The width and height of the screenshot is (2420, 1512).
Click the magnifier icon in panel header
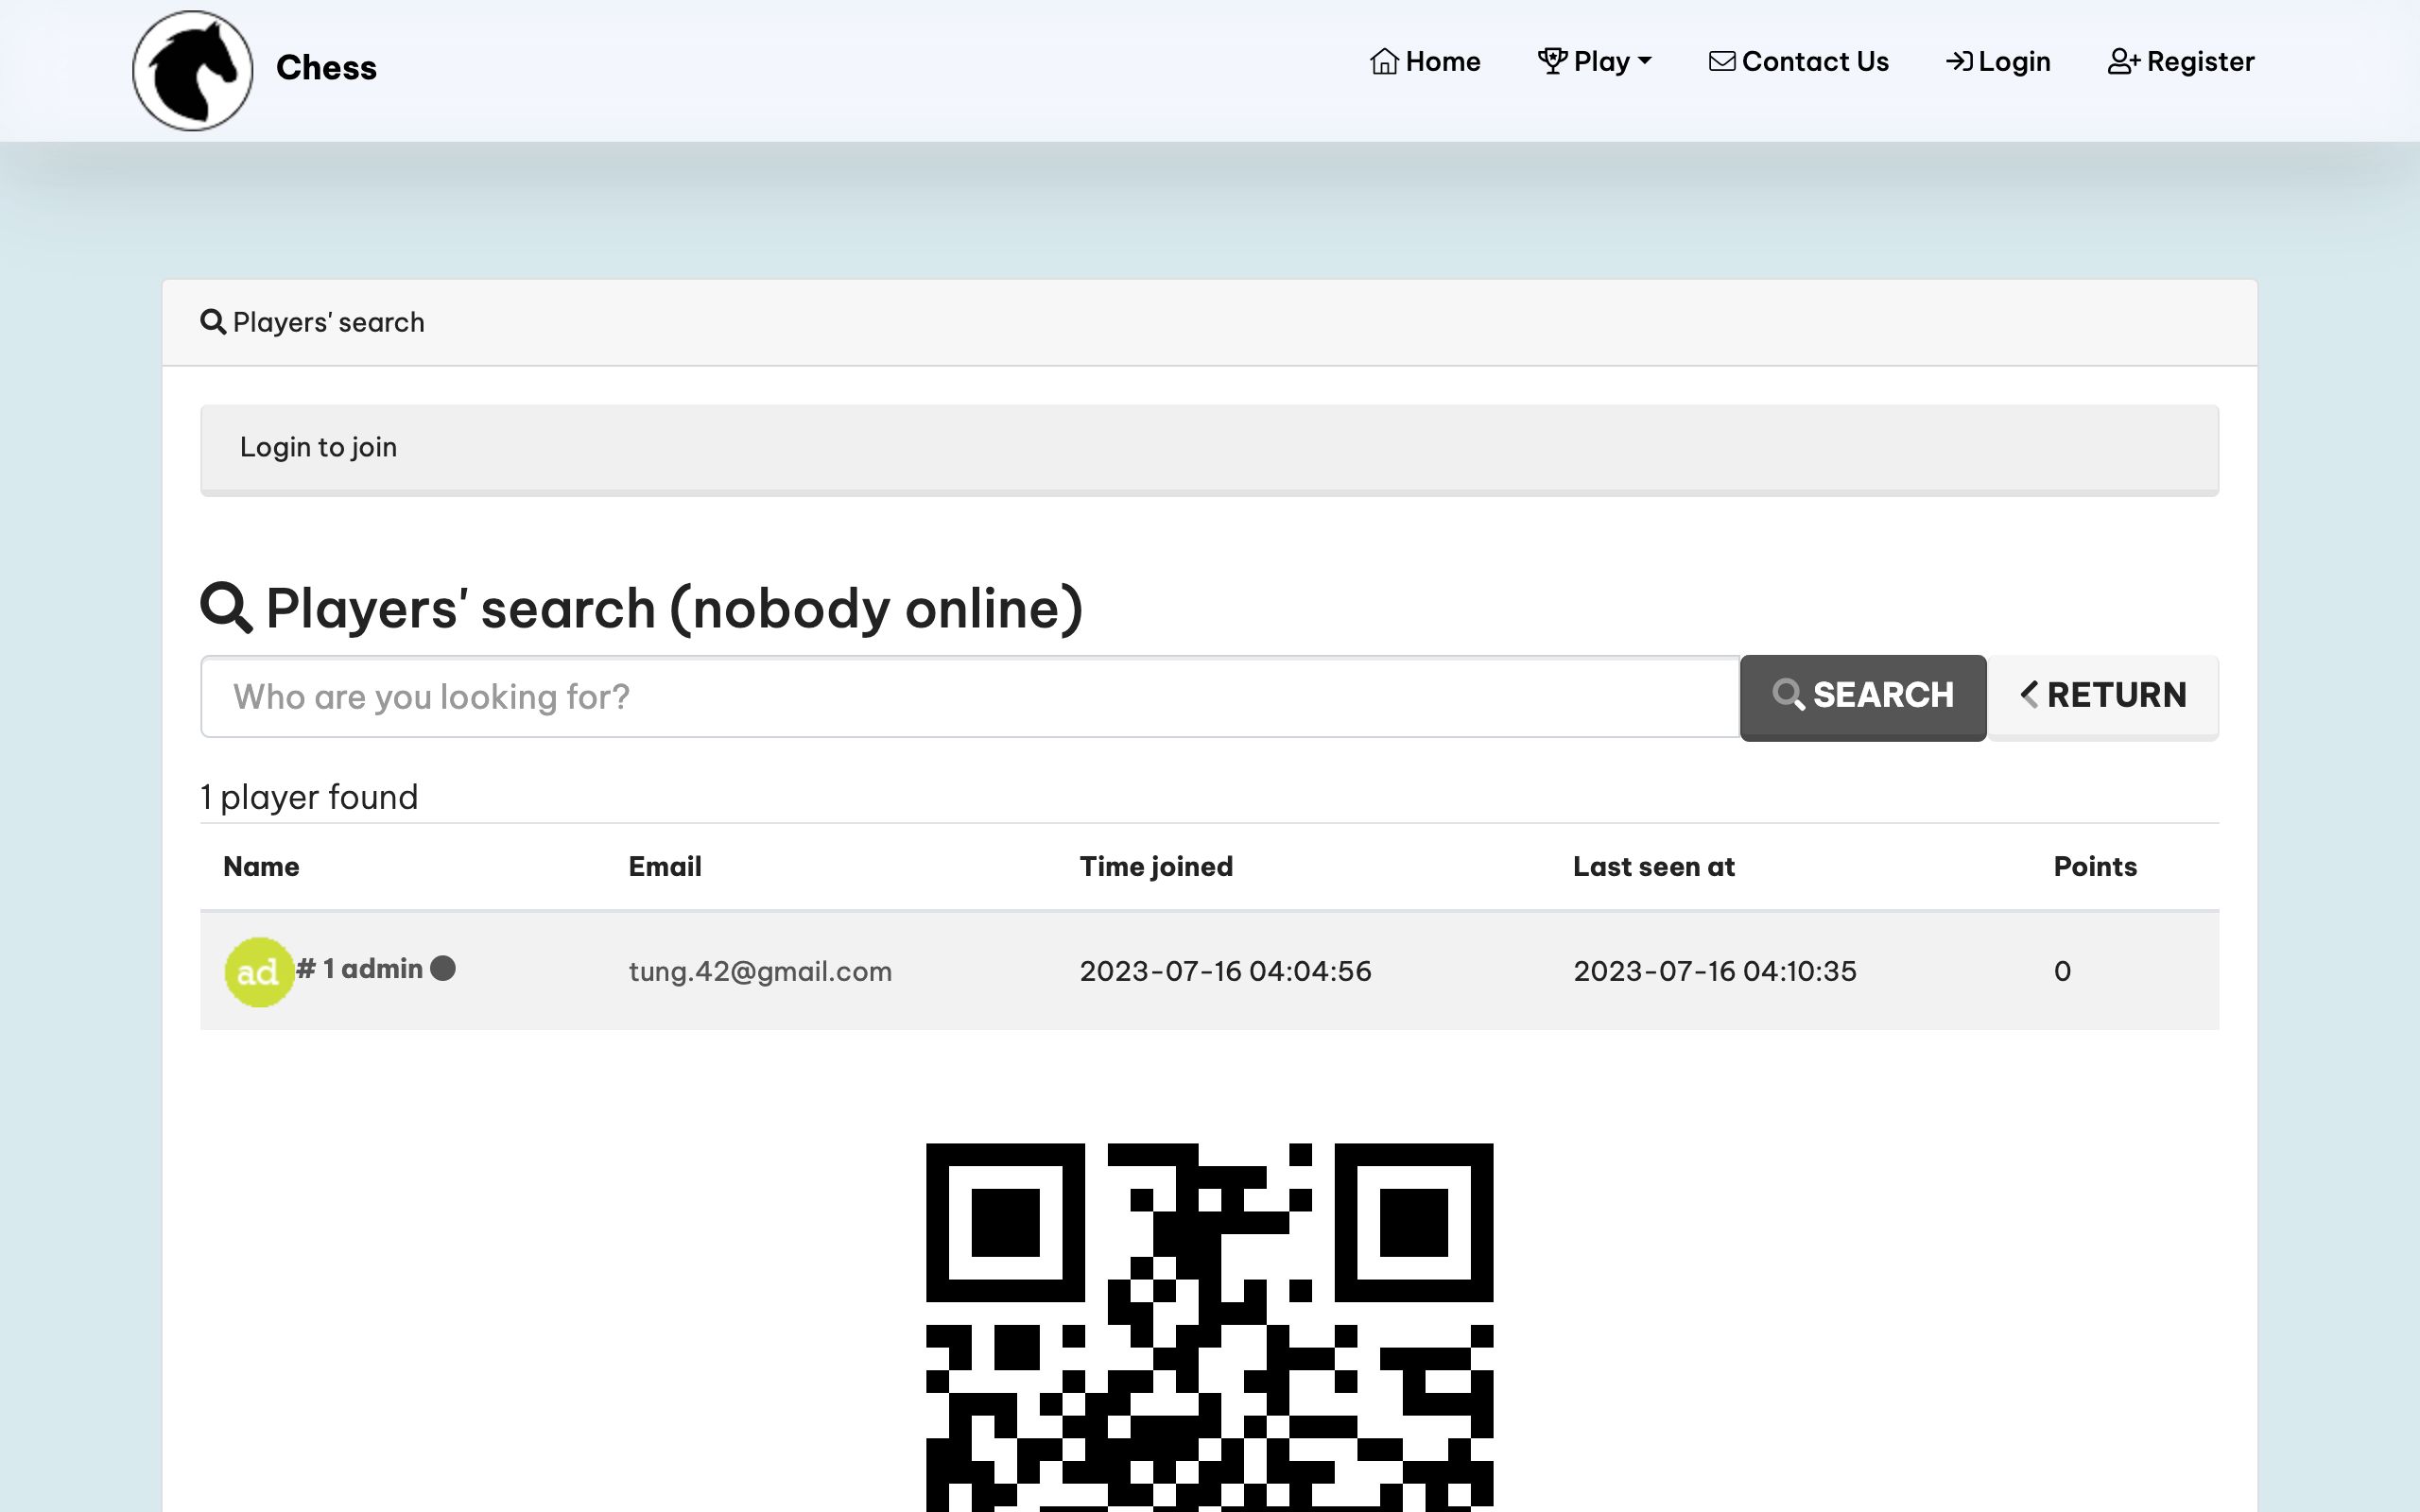pyautogui.click(x=213, y=322)
